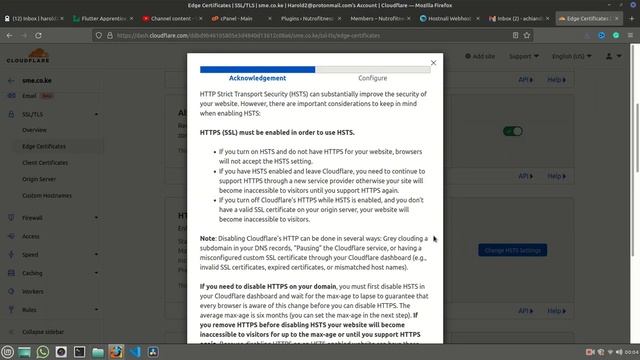Open Client Certificates sidebar entry
This screenshot has width=640, height=360.
[x=45, y=162]
